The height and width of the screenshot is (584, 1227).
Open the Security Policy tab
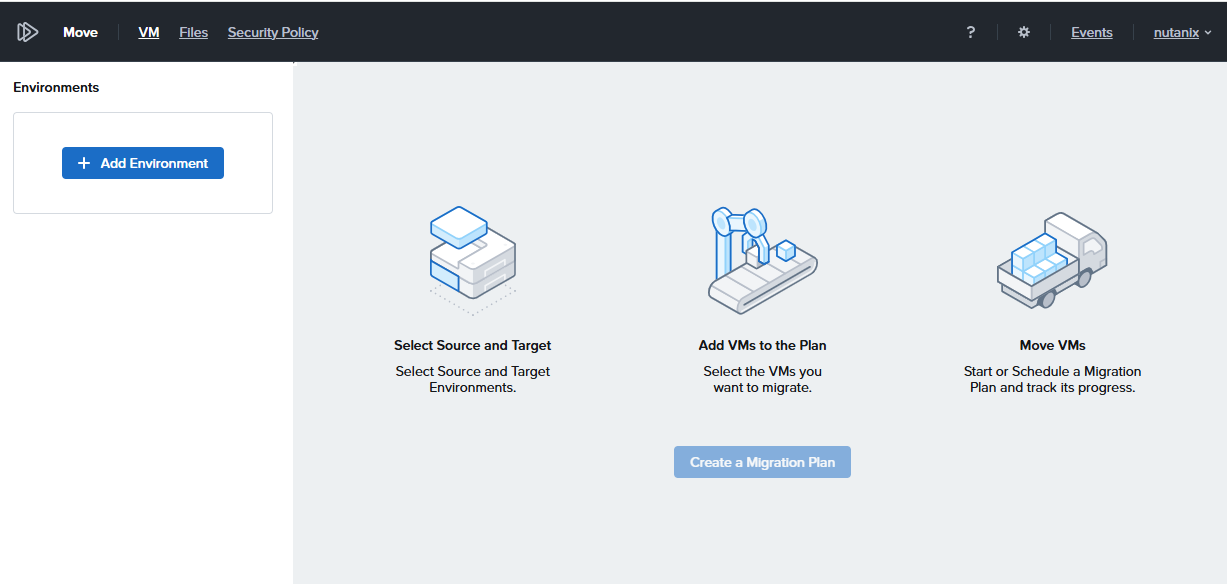273,32
